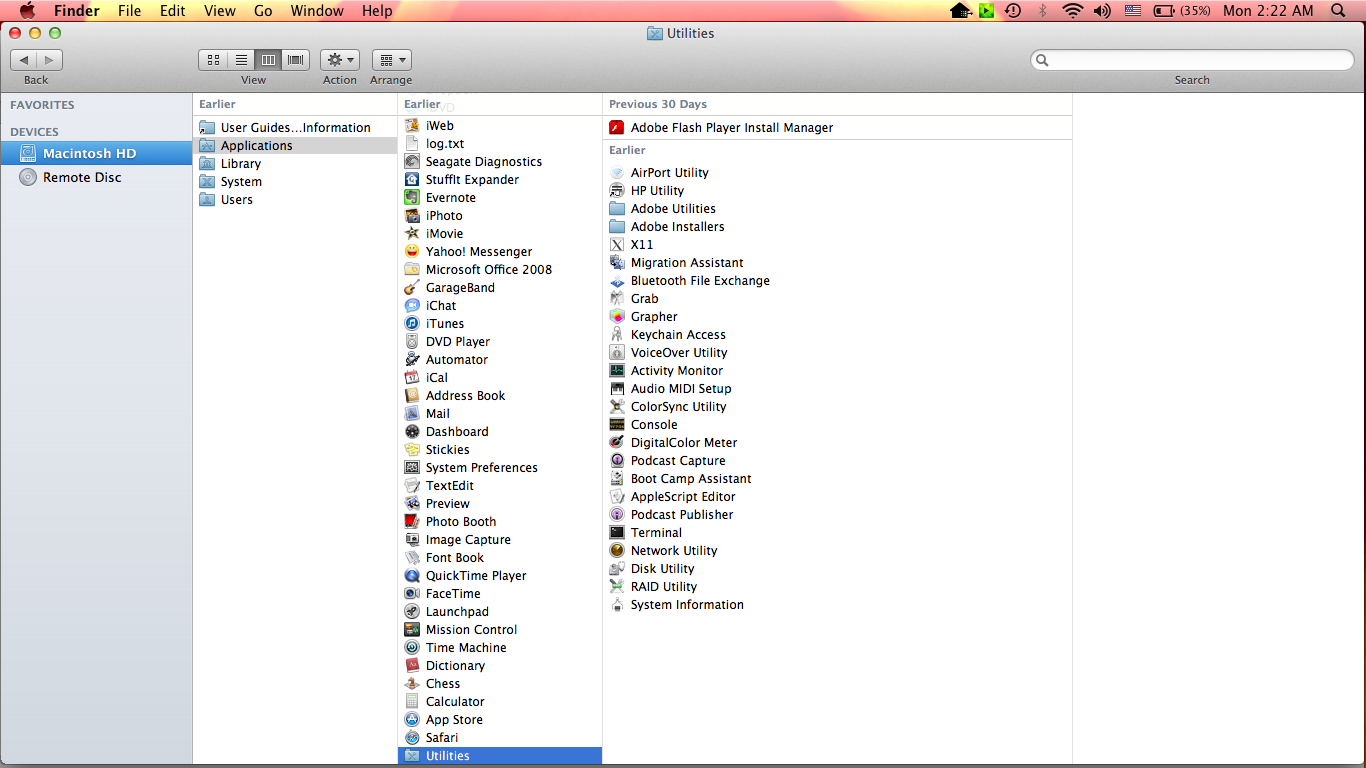The width and height of the screenshot is (1366, 768).
Task: Open the Apple menu
Action: point(27,11)
